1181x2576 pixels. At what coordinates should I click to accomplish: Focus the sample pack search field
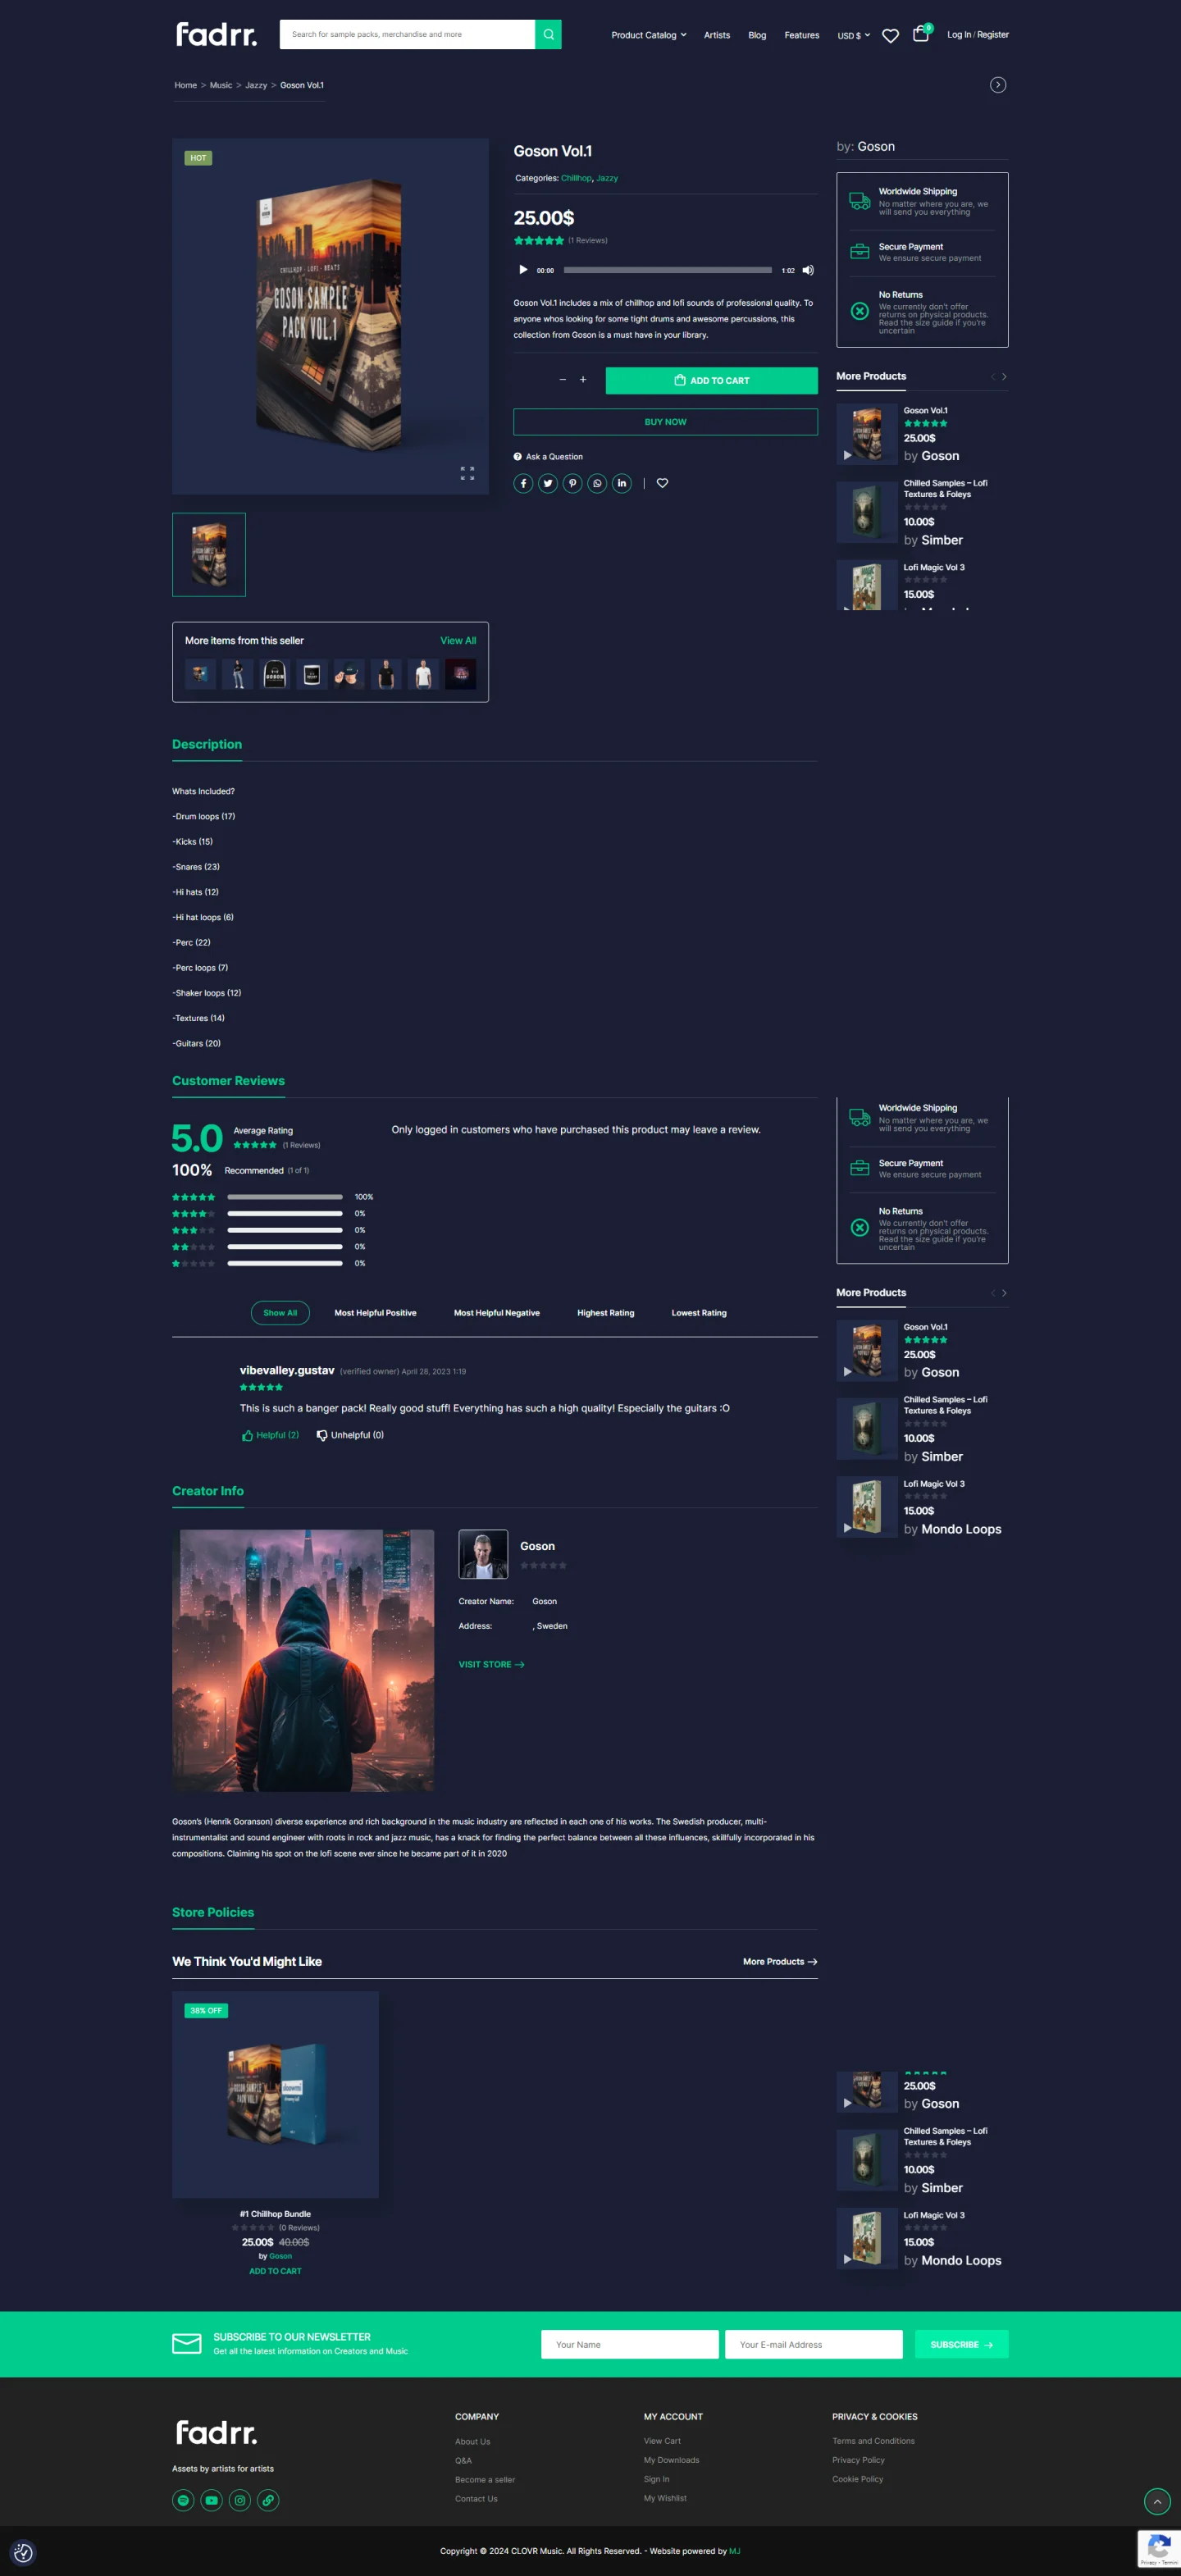(x=407, y=34)
